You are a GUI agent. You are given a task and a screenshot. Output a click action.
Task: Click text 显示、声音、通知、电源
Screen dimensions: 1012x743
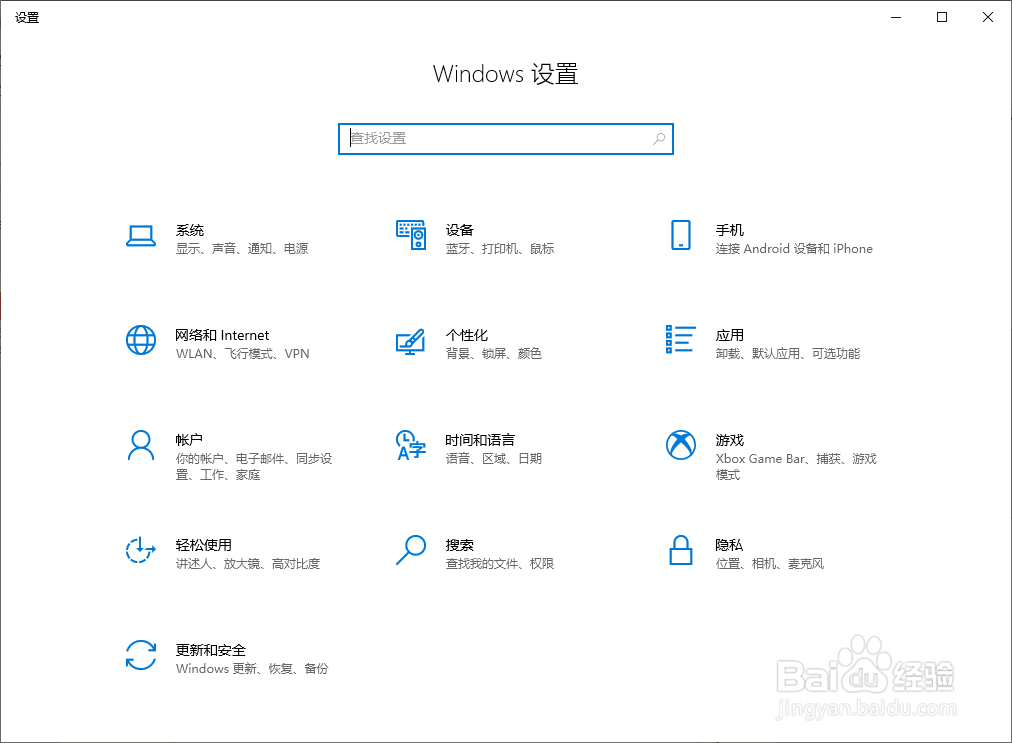pyautogui.click(x=242, y=249)
